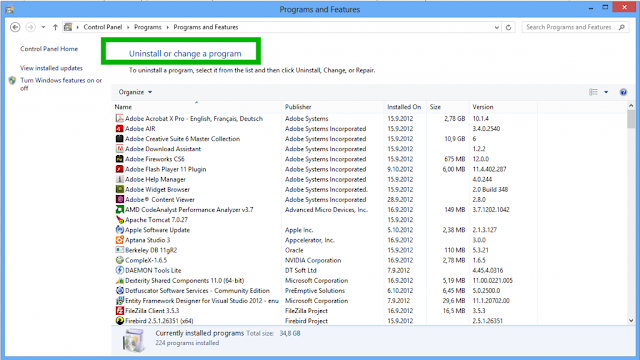Click the scrollbar down arrow
640x360 pixels.
coord(631,321)
